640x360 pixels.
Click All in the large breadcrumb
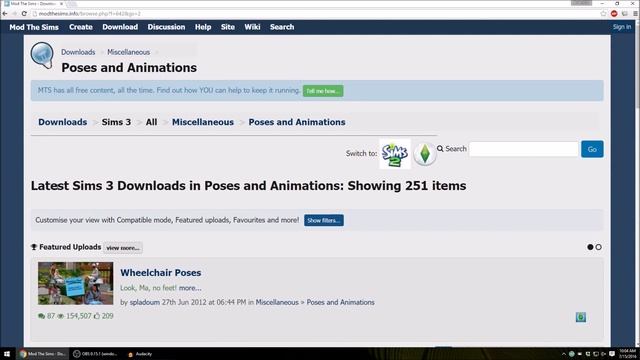[x=151, y=122]
